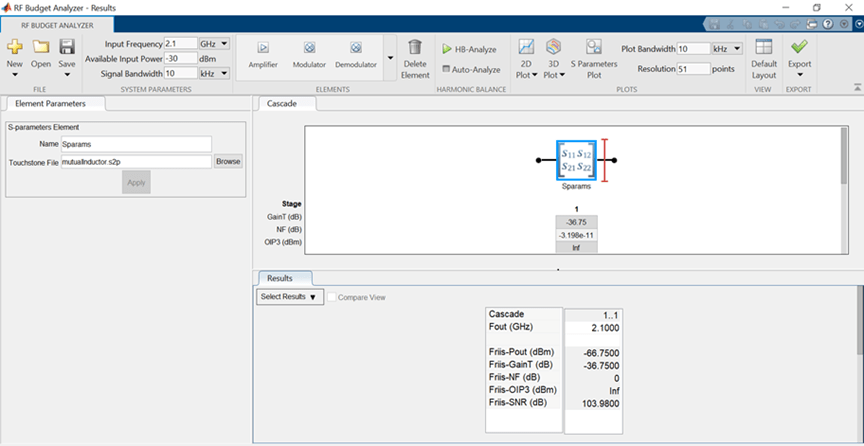
Task: Add an Amplifier element
Action: click(263, 54)
